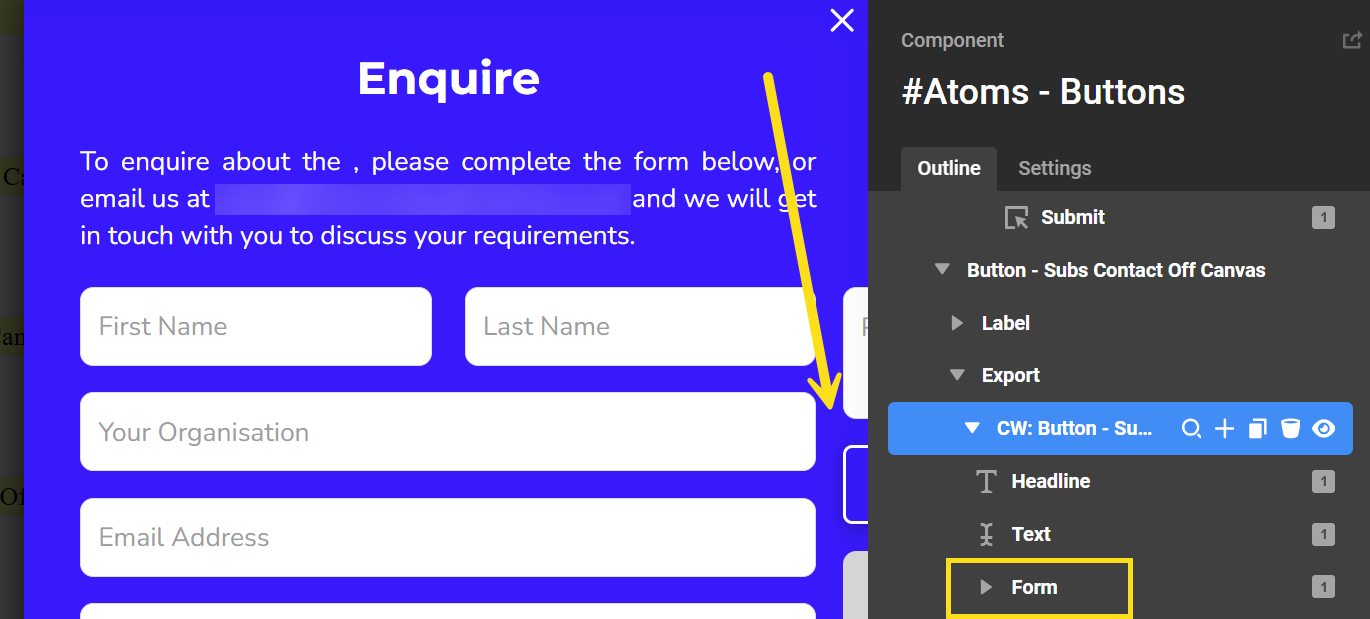Close the Enquire modal with the X
The width and height of the screenshot is (1370, 619).
tap(842, 20)
